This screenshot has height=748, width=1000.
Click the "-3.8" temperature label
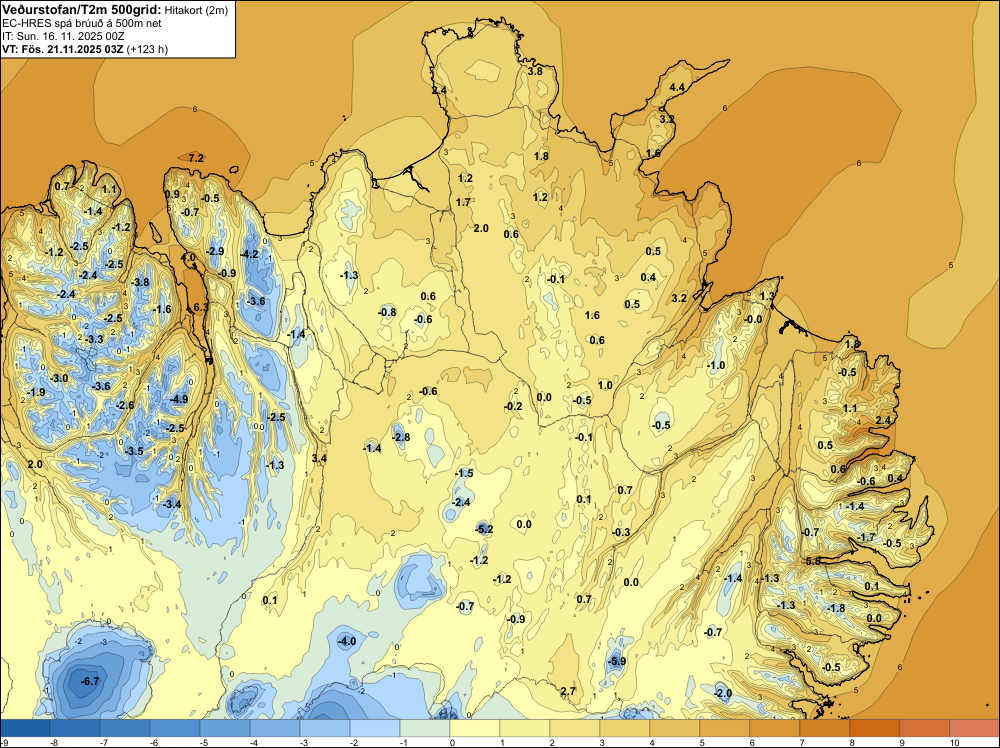[140, 282]
